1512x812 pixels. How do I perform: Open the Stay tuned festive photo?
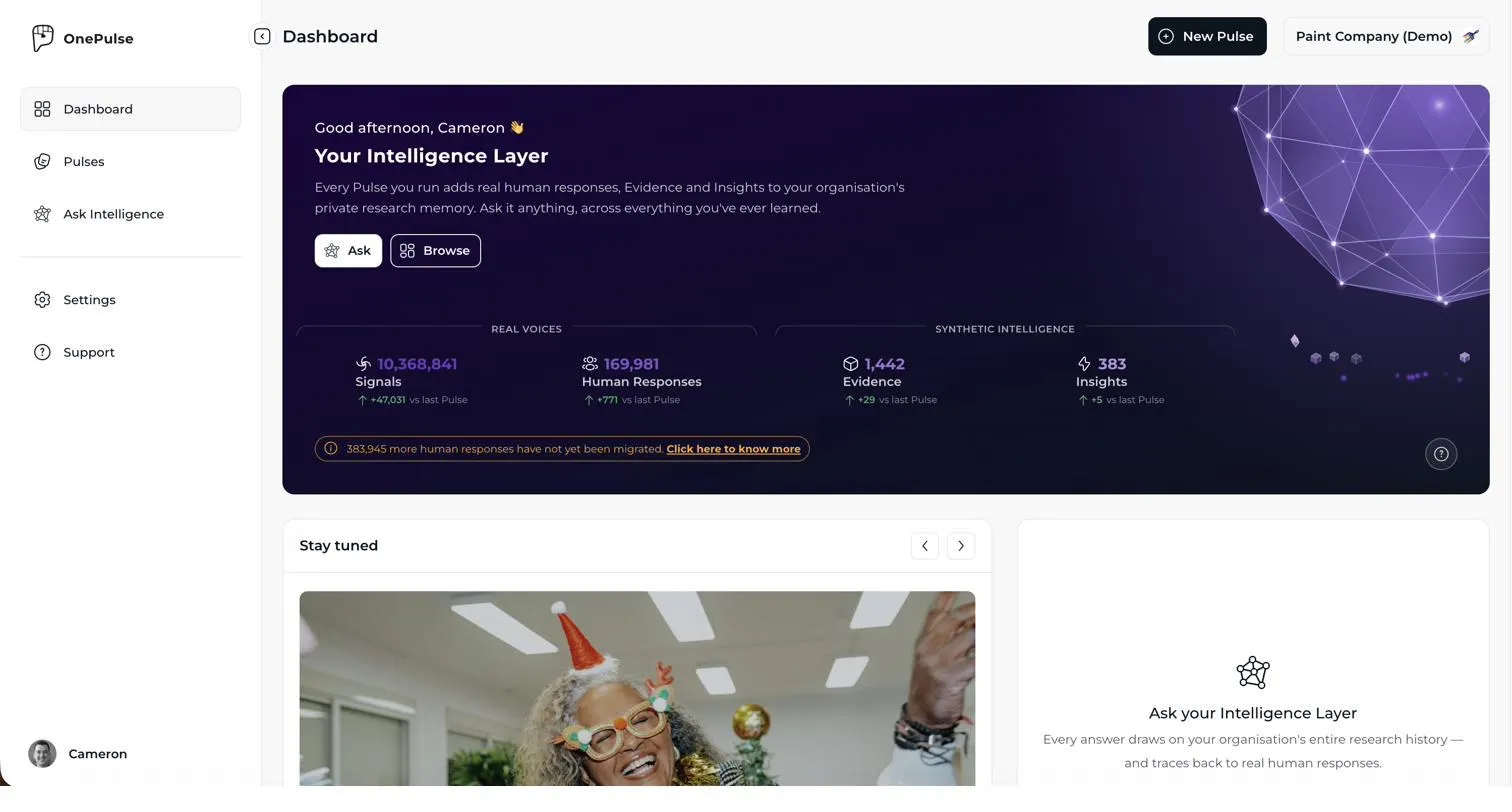[x=637, y=689]
